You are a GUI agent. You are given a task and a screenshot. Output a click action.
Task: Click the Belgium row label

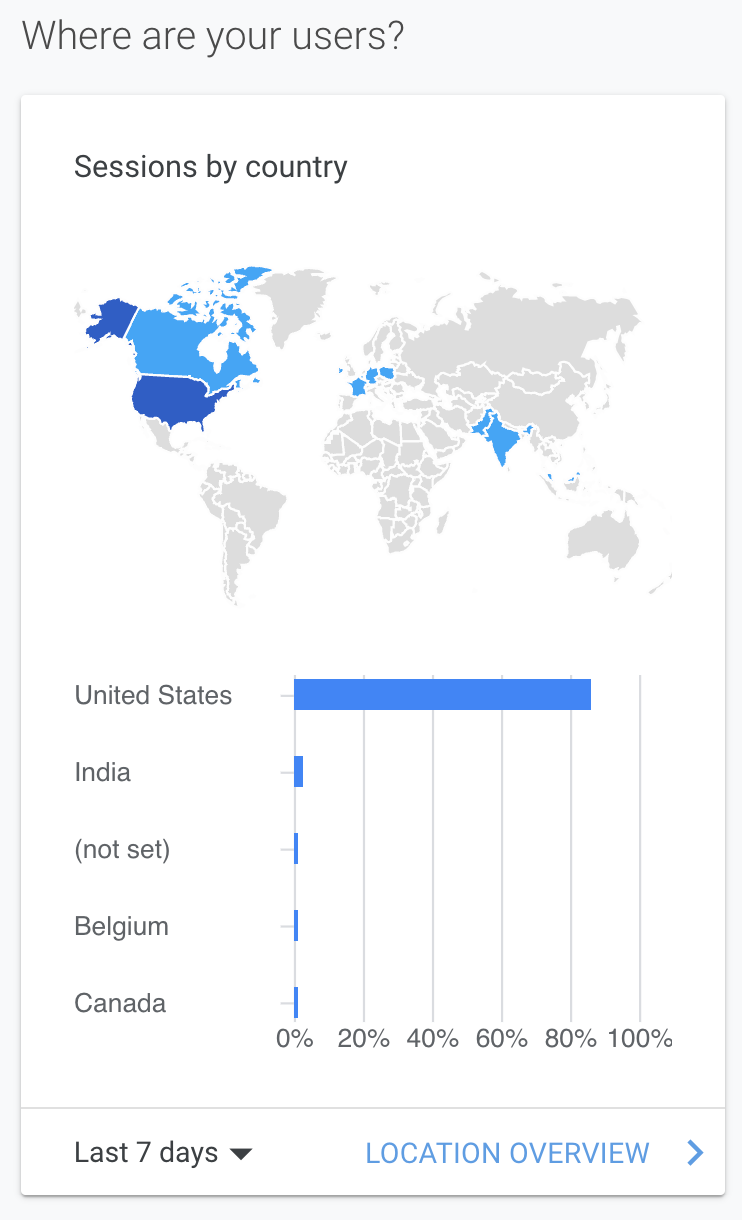point(121,926)
